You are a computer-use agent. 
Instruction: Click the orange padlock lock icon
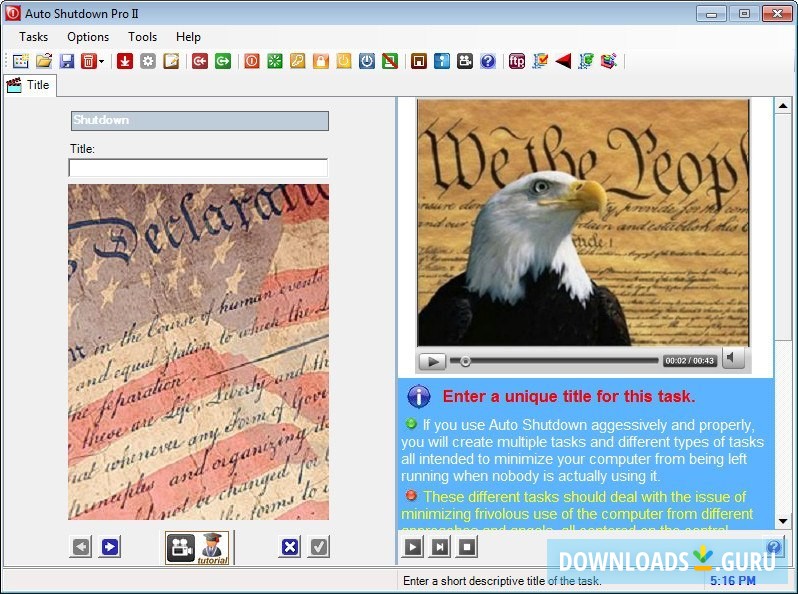(321, 62)
